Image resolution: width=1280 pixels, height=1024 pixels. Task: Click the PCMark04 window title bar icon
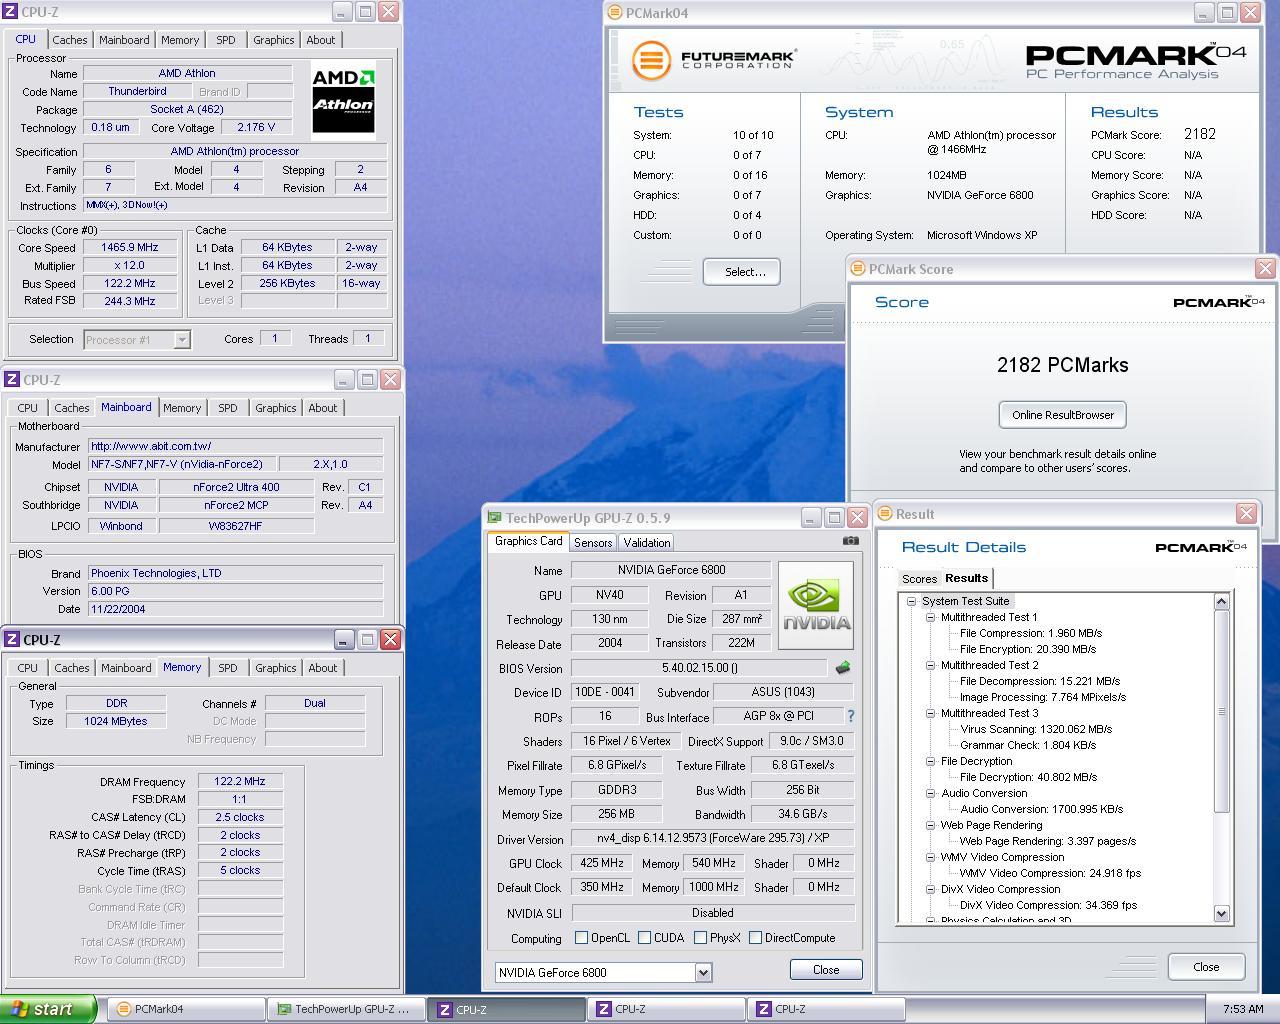coord(614,13)
